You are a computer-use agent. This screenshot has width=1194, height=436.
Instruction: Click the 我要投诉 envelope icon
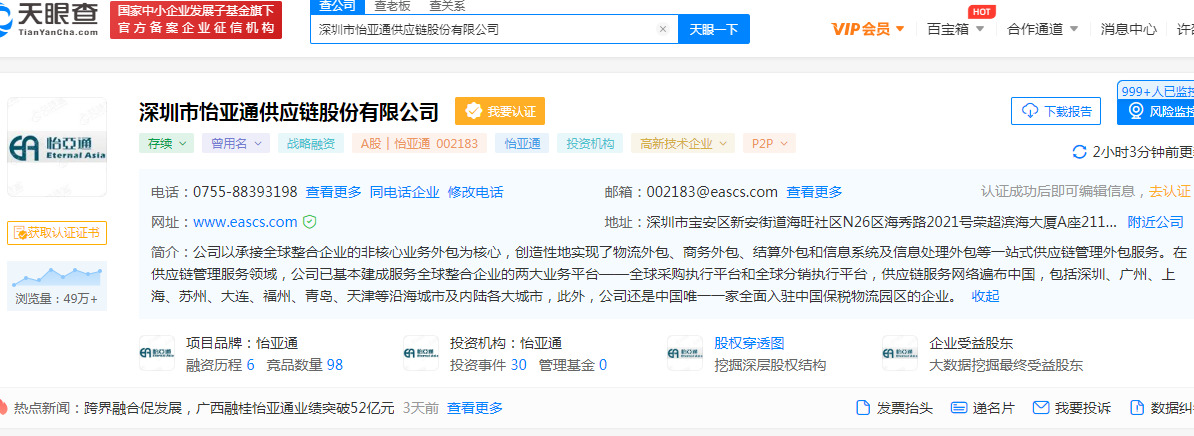pos(1040,408)
